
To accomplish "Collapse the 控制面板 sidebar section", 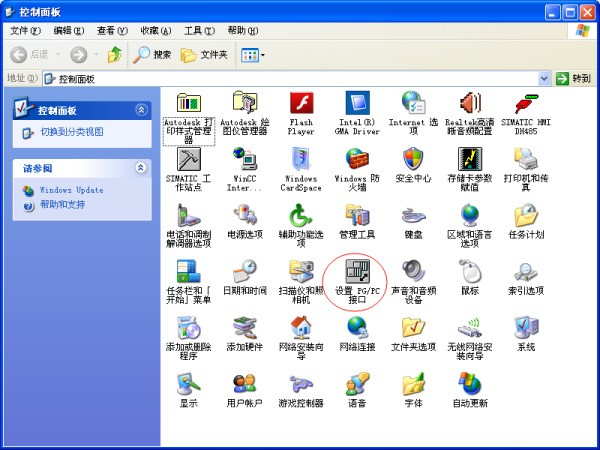I will [141, 110].
